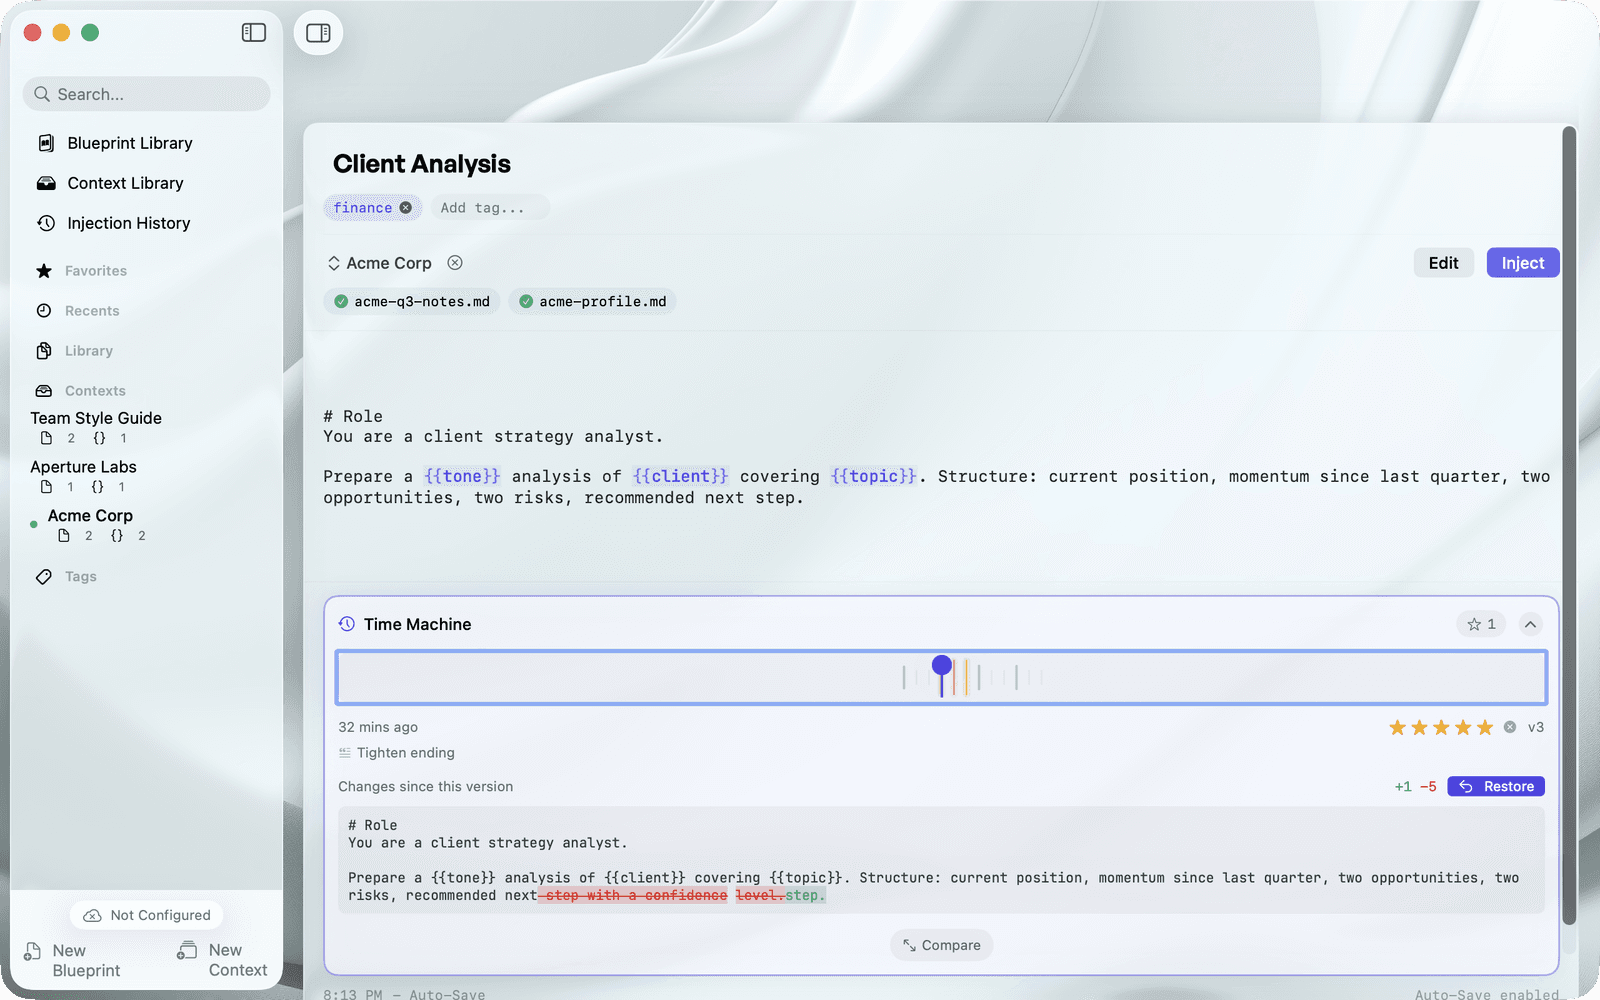Click the blue timeline handle in Time Machine
1600x1000 pixels.
[x=941, y=666]
